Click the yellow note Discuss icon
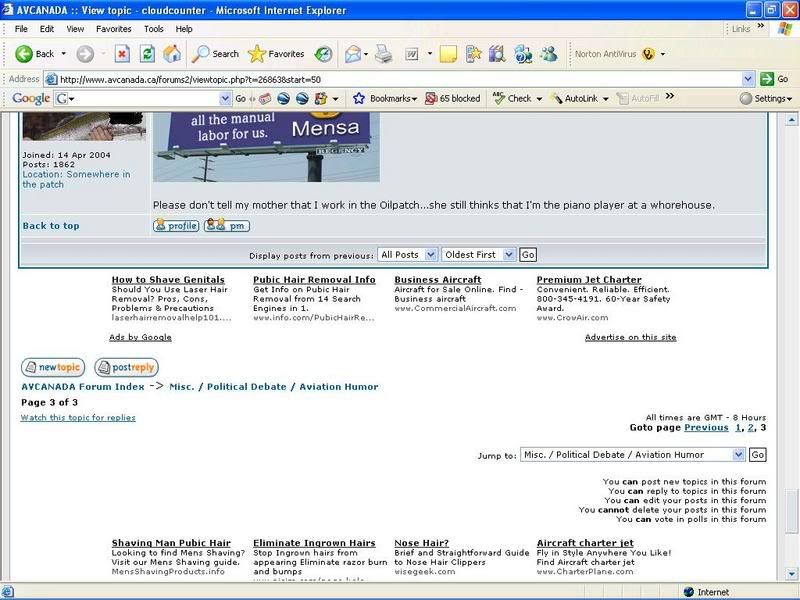 click(448, 54)
